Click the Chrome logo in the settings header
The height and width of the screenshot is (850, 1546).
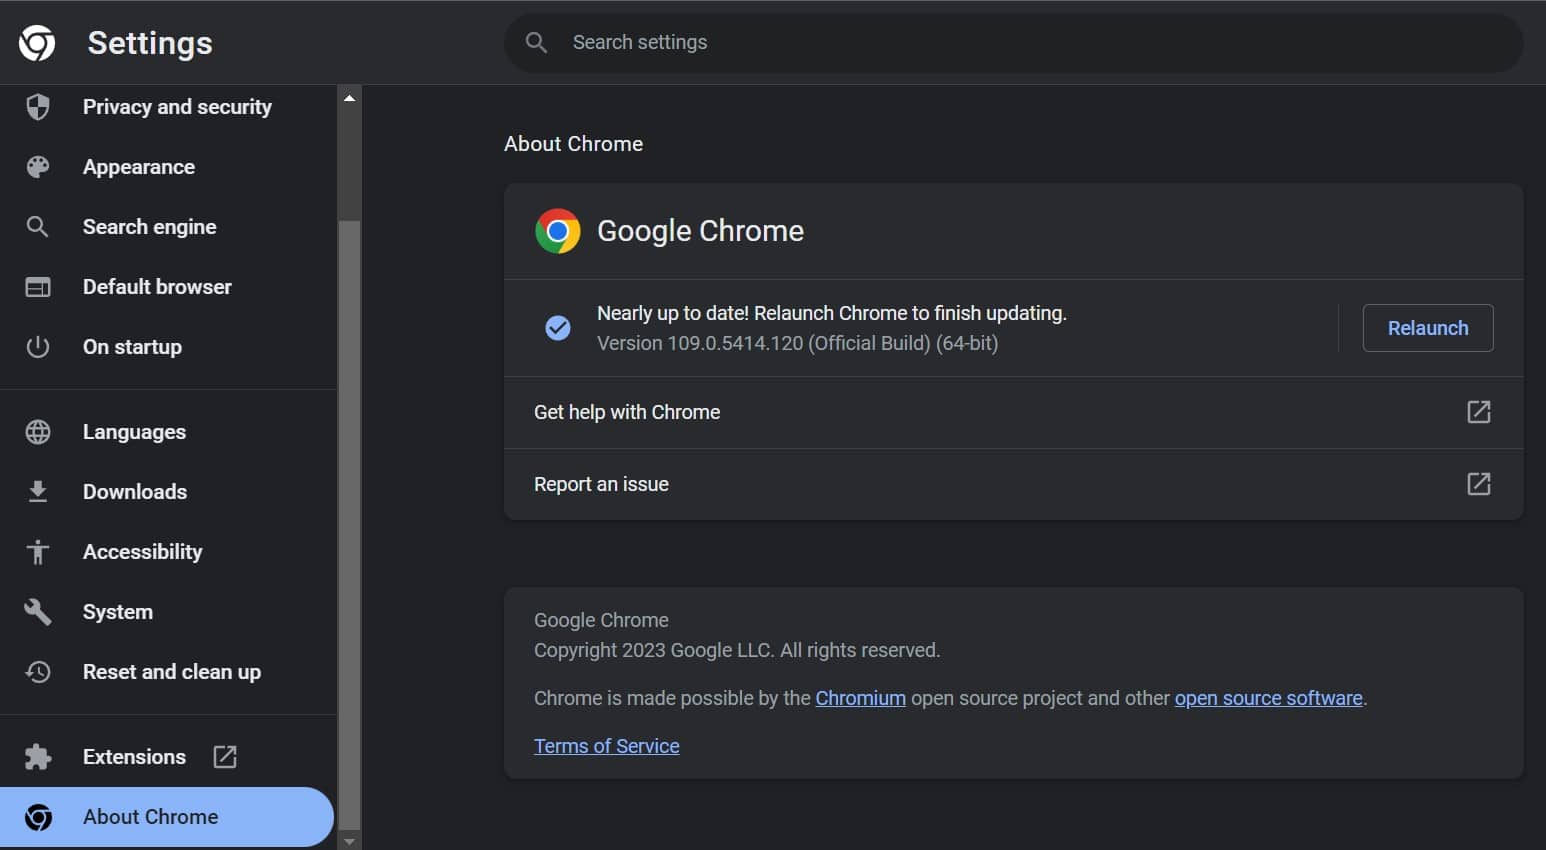(x=36, y=42)
